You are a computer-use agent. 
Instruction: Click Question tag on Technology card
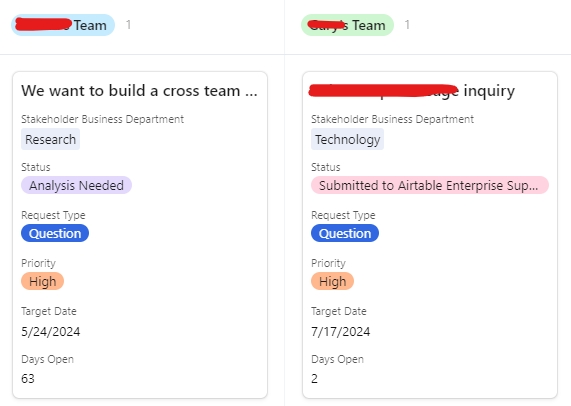(345, 233)
